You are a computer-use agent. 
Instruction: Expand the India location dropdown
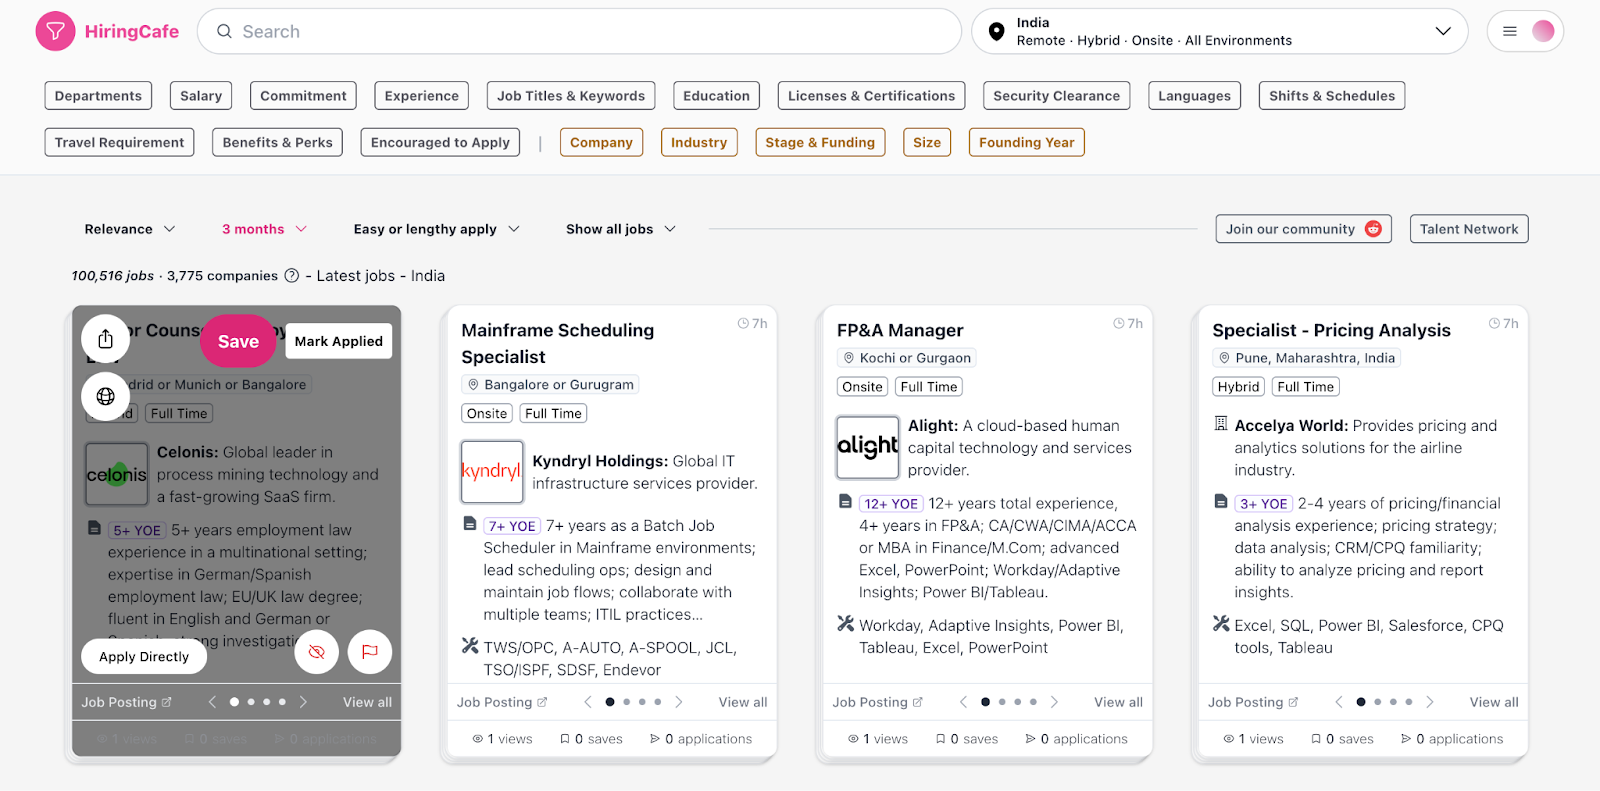pos(1443,32)
